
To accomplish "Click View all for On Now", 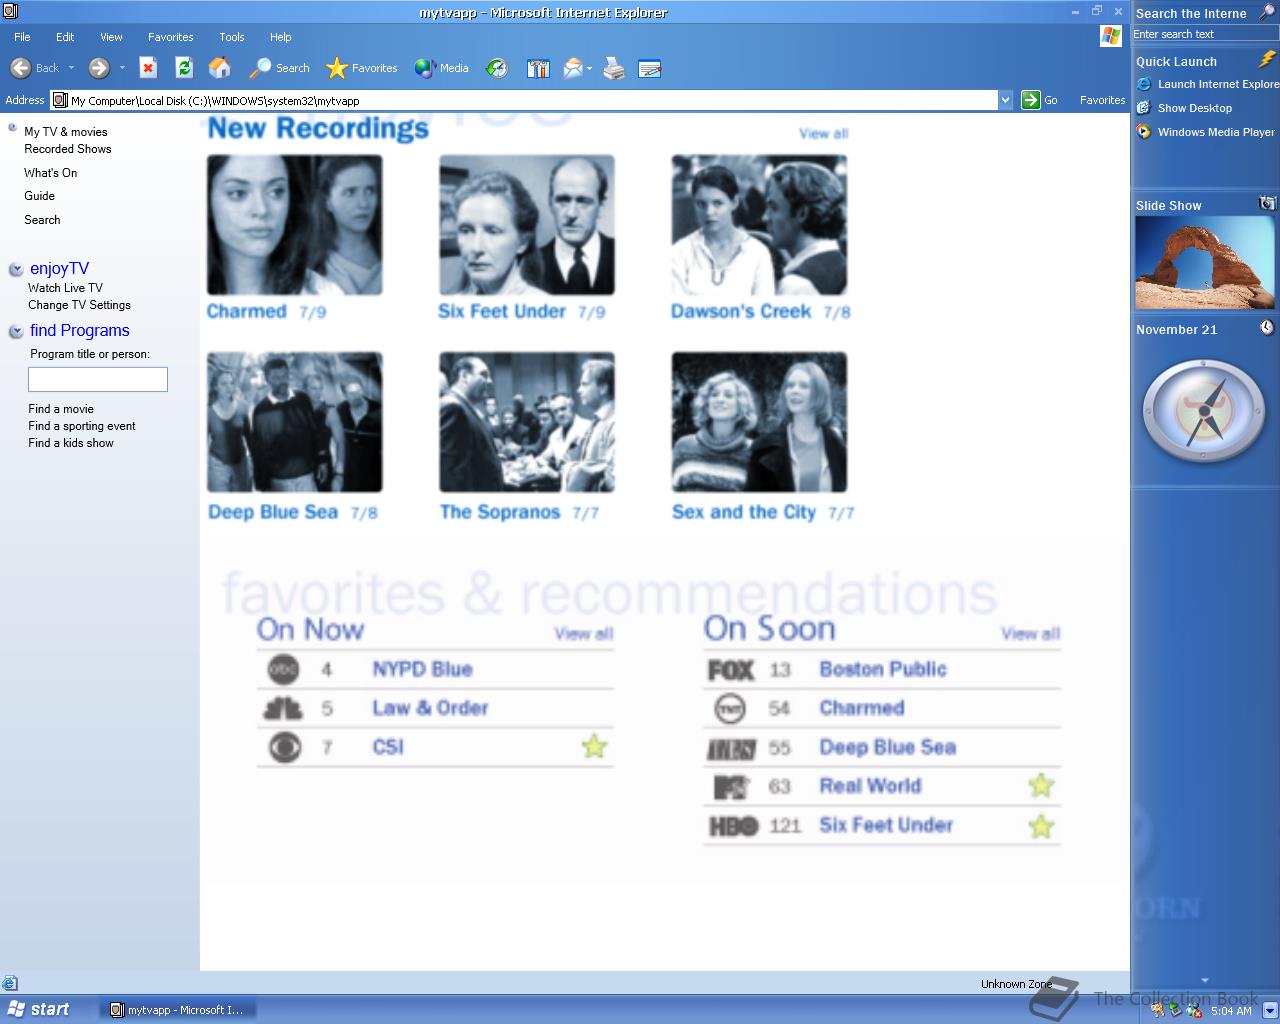I will coord(584,634).
